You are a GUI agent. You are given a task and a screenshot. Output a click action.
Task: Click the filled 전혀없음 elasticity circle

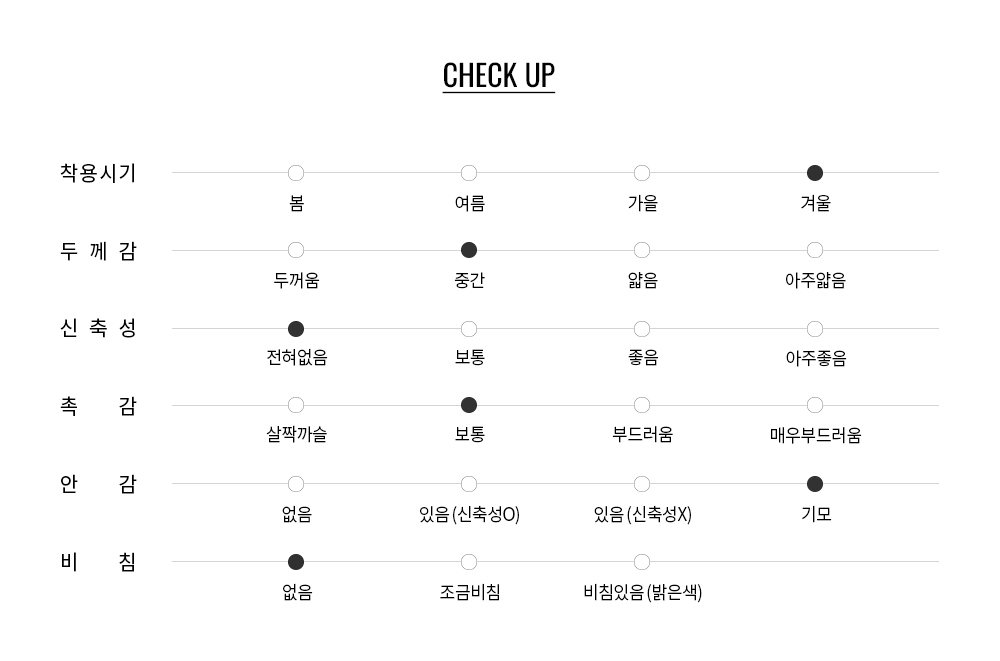(x=296, y=329)
